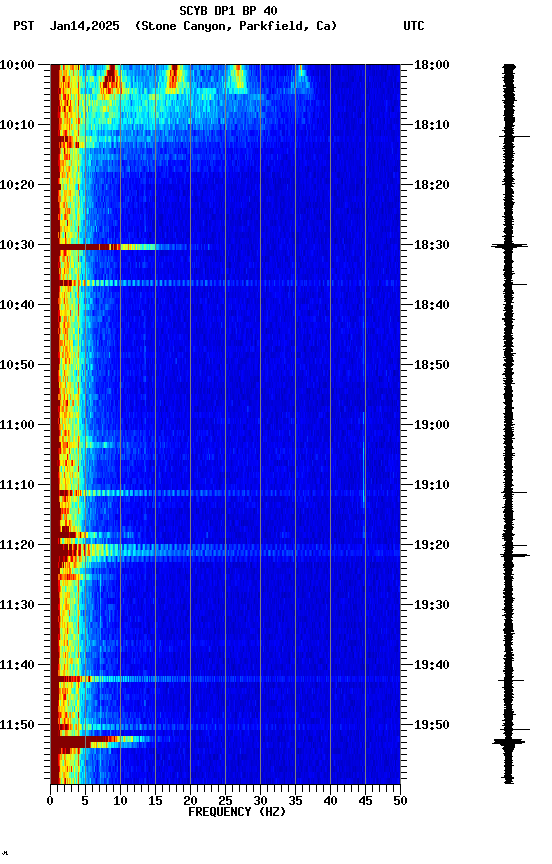Click the PST time label 11:30

coord(17,605)
